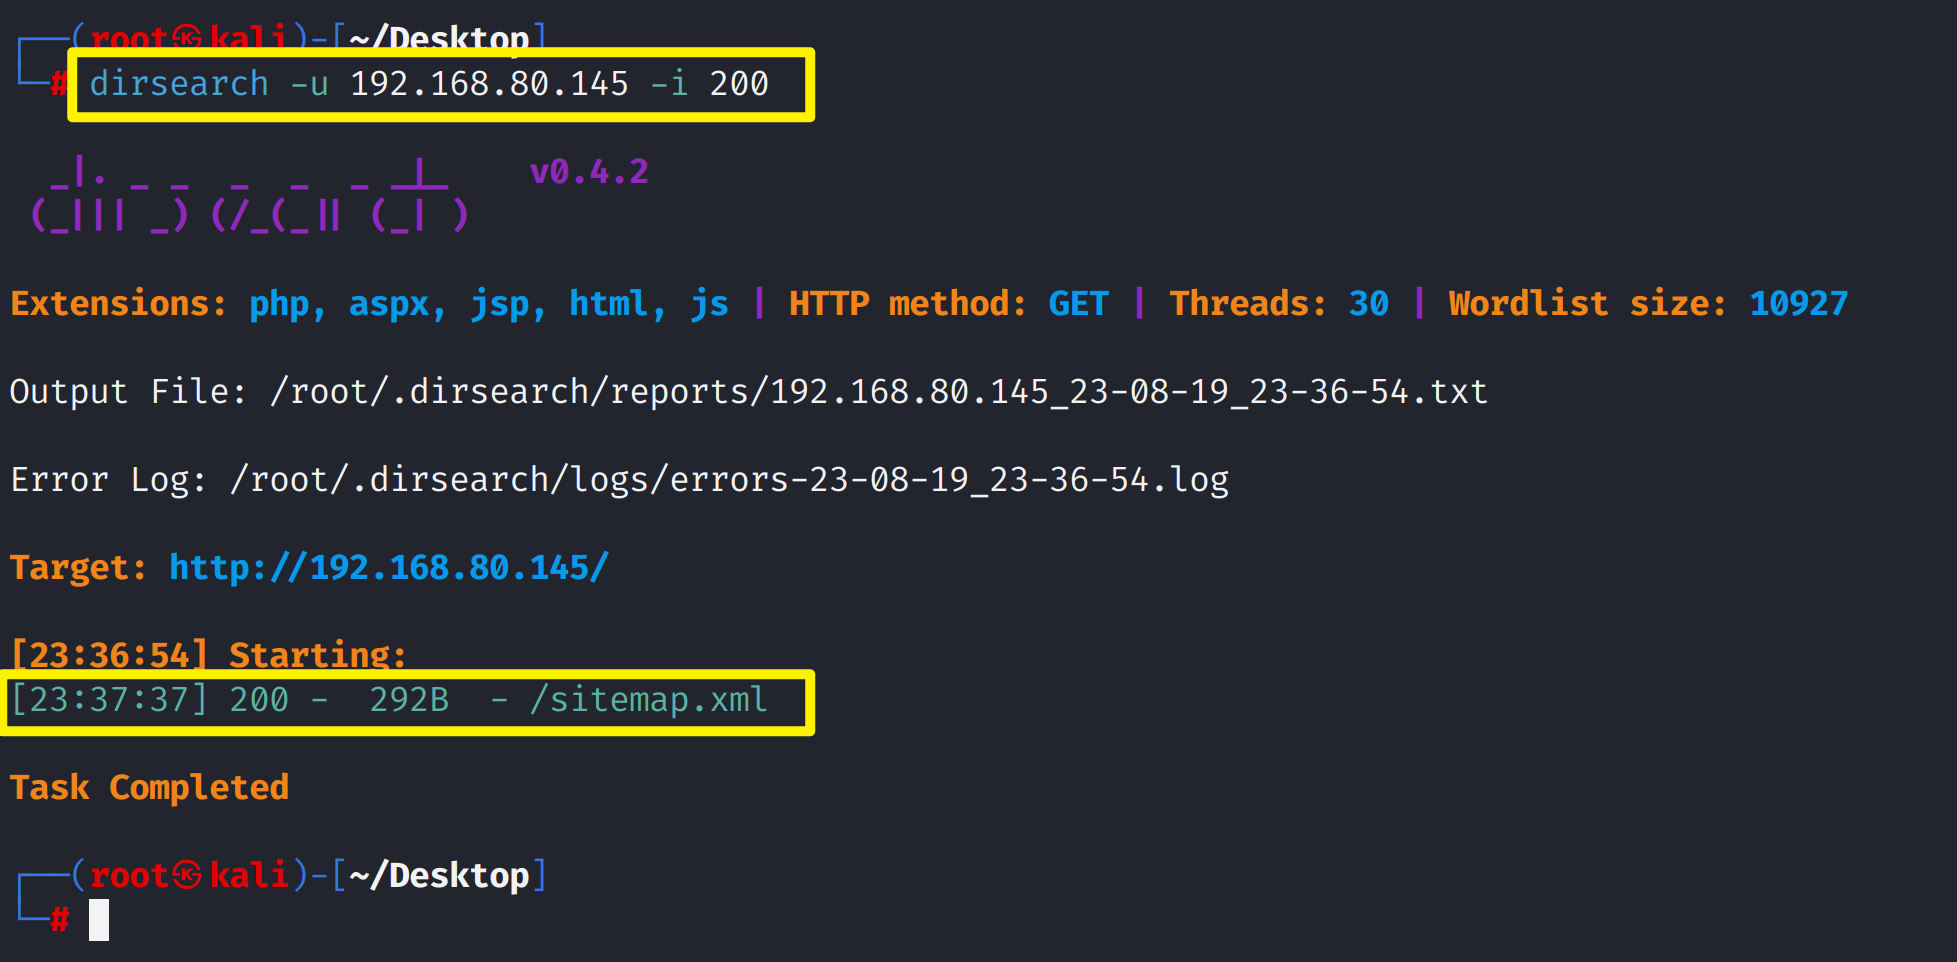Click the js extension entry
The height and width of the screenshot is (962, 1957).
click(x=709, y=304)
